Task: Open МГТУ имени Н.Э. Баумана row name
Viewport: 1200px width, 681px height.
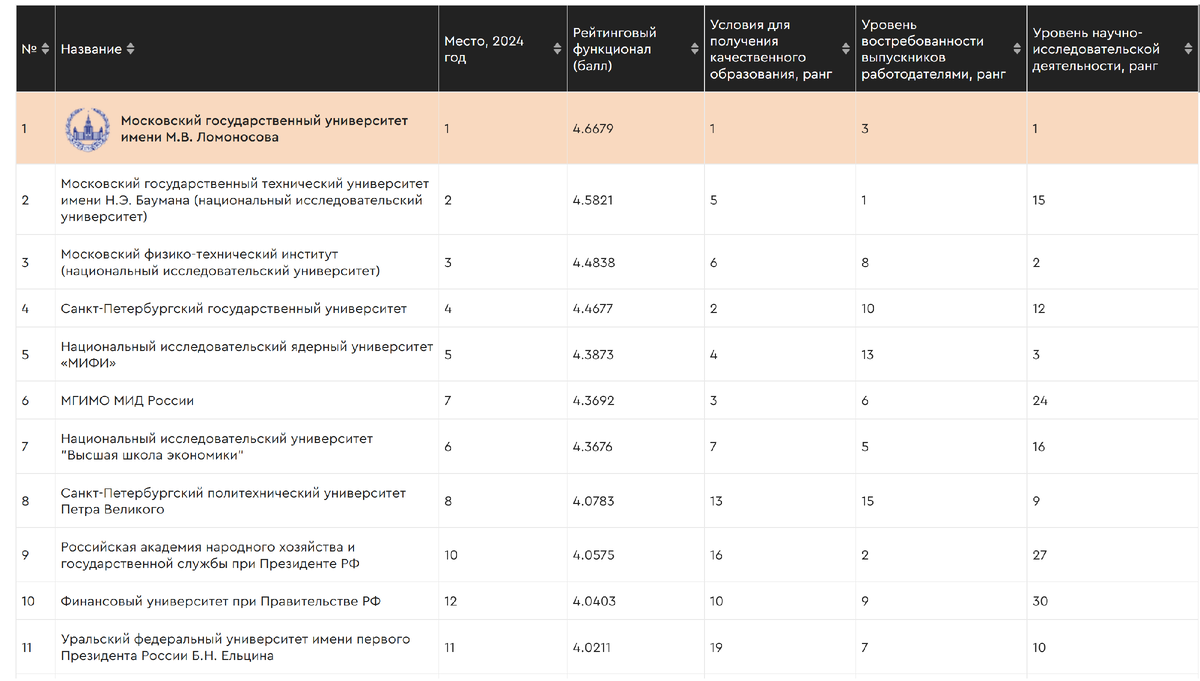Action: (x=245, y=199)
